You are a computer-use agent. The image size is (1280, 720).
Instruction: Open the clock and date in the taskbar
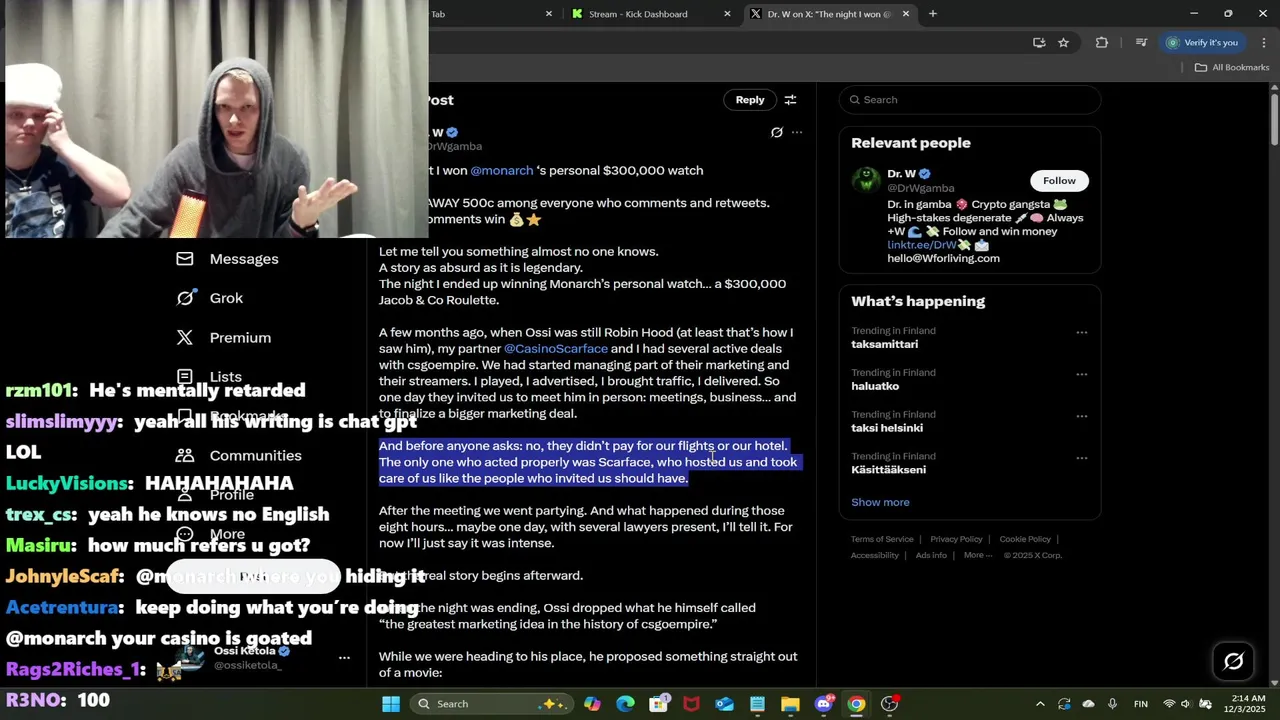(1244, 704)
